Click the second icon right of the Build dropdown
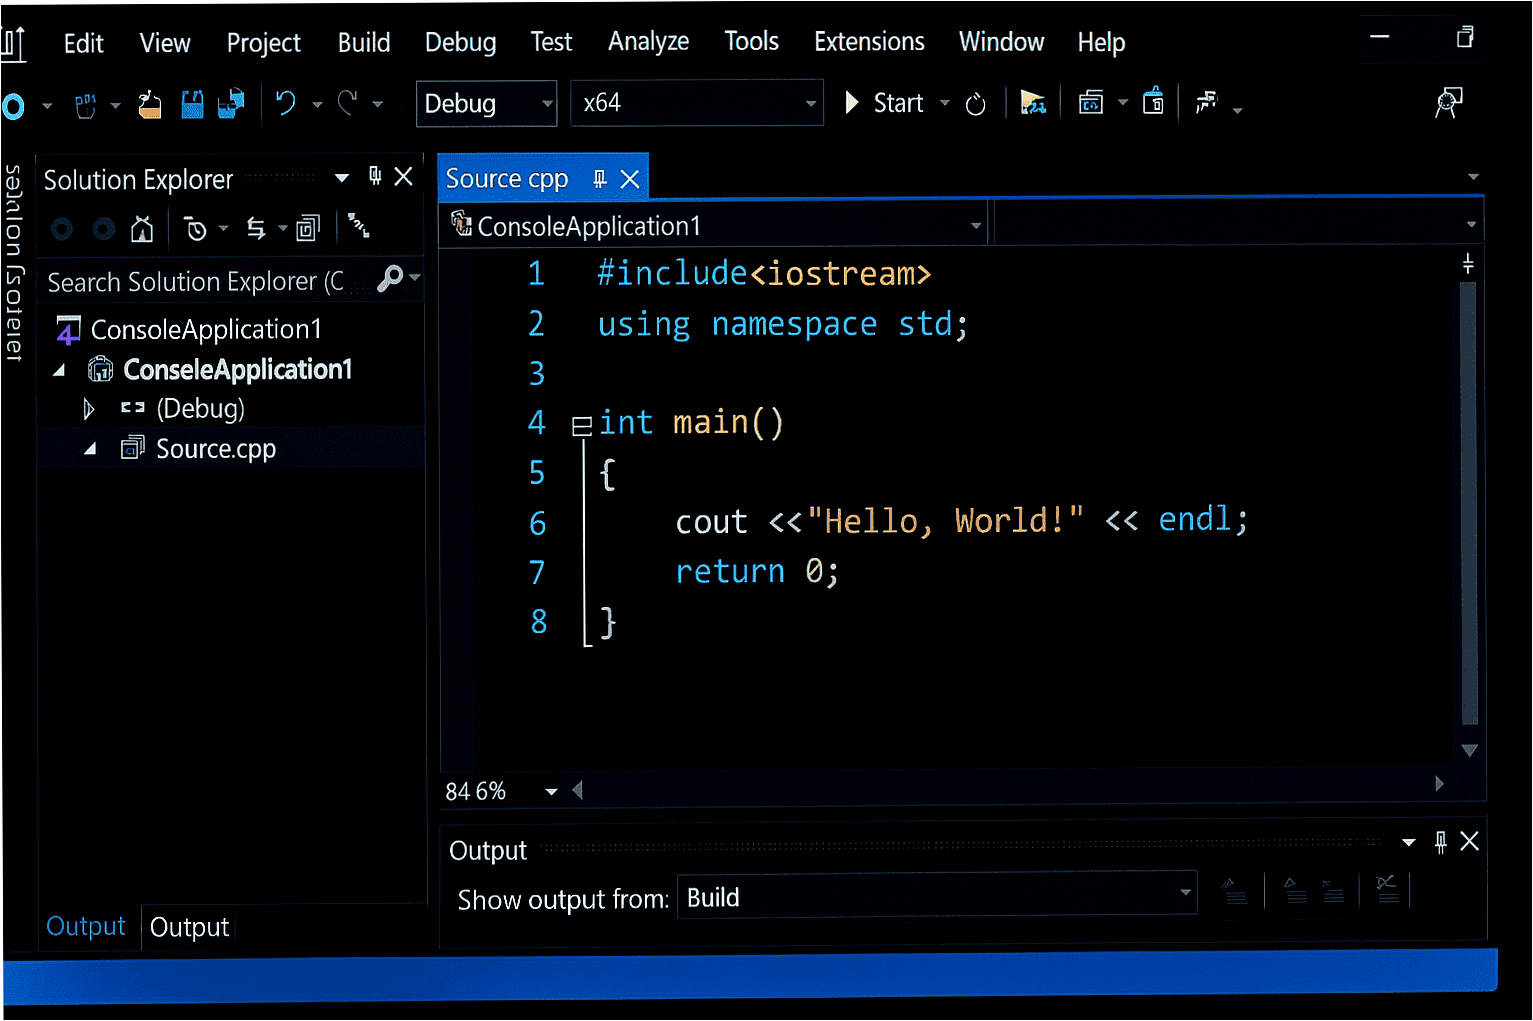 1295,891
